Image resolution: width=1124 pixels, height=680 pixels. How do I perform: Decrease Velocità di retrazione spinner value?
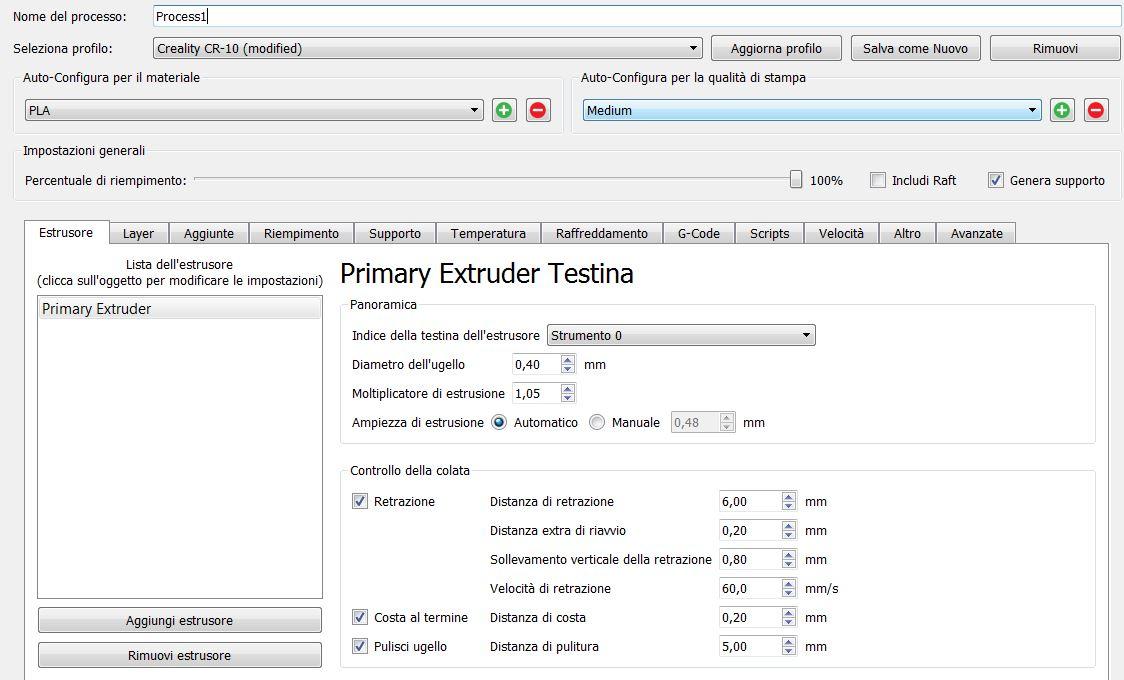pyautogui.click(x=789, y=593)
